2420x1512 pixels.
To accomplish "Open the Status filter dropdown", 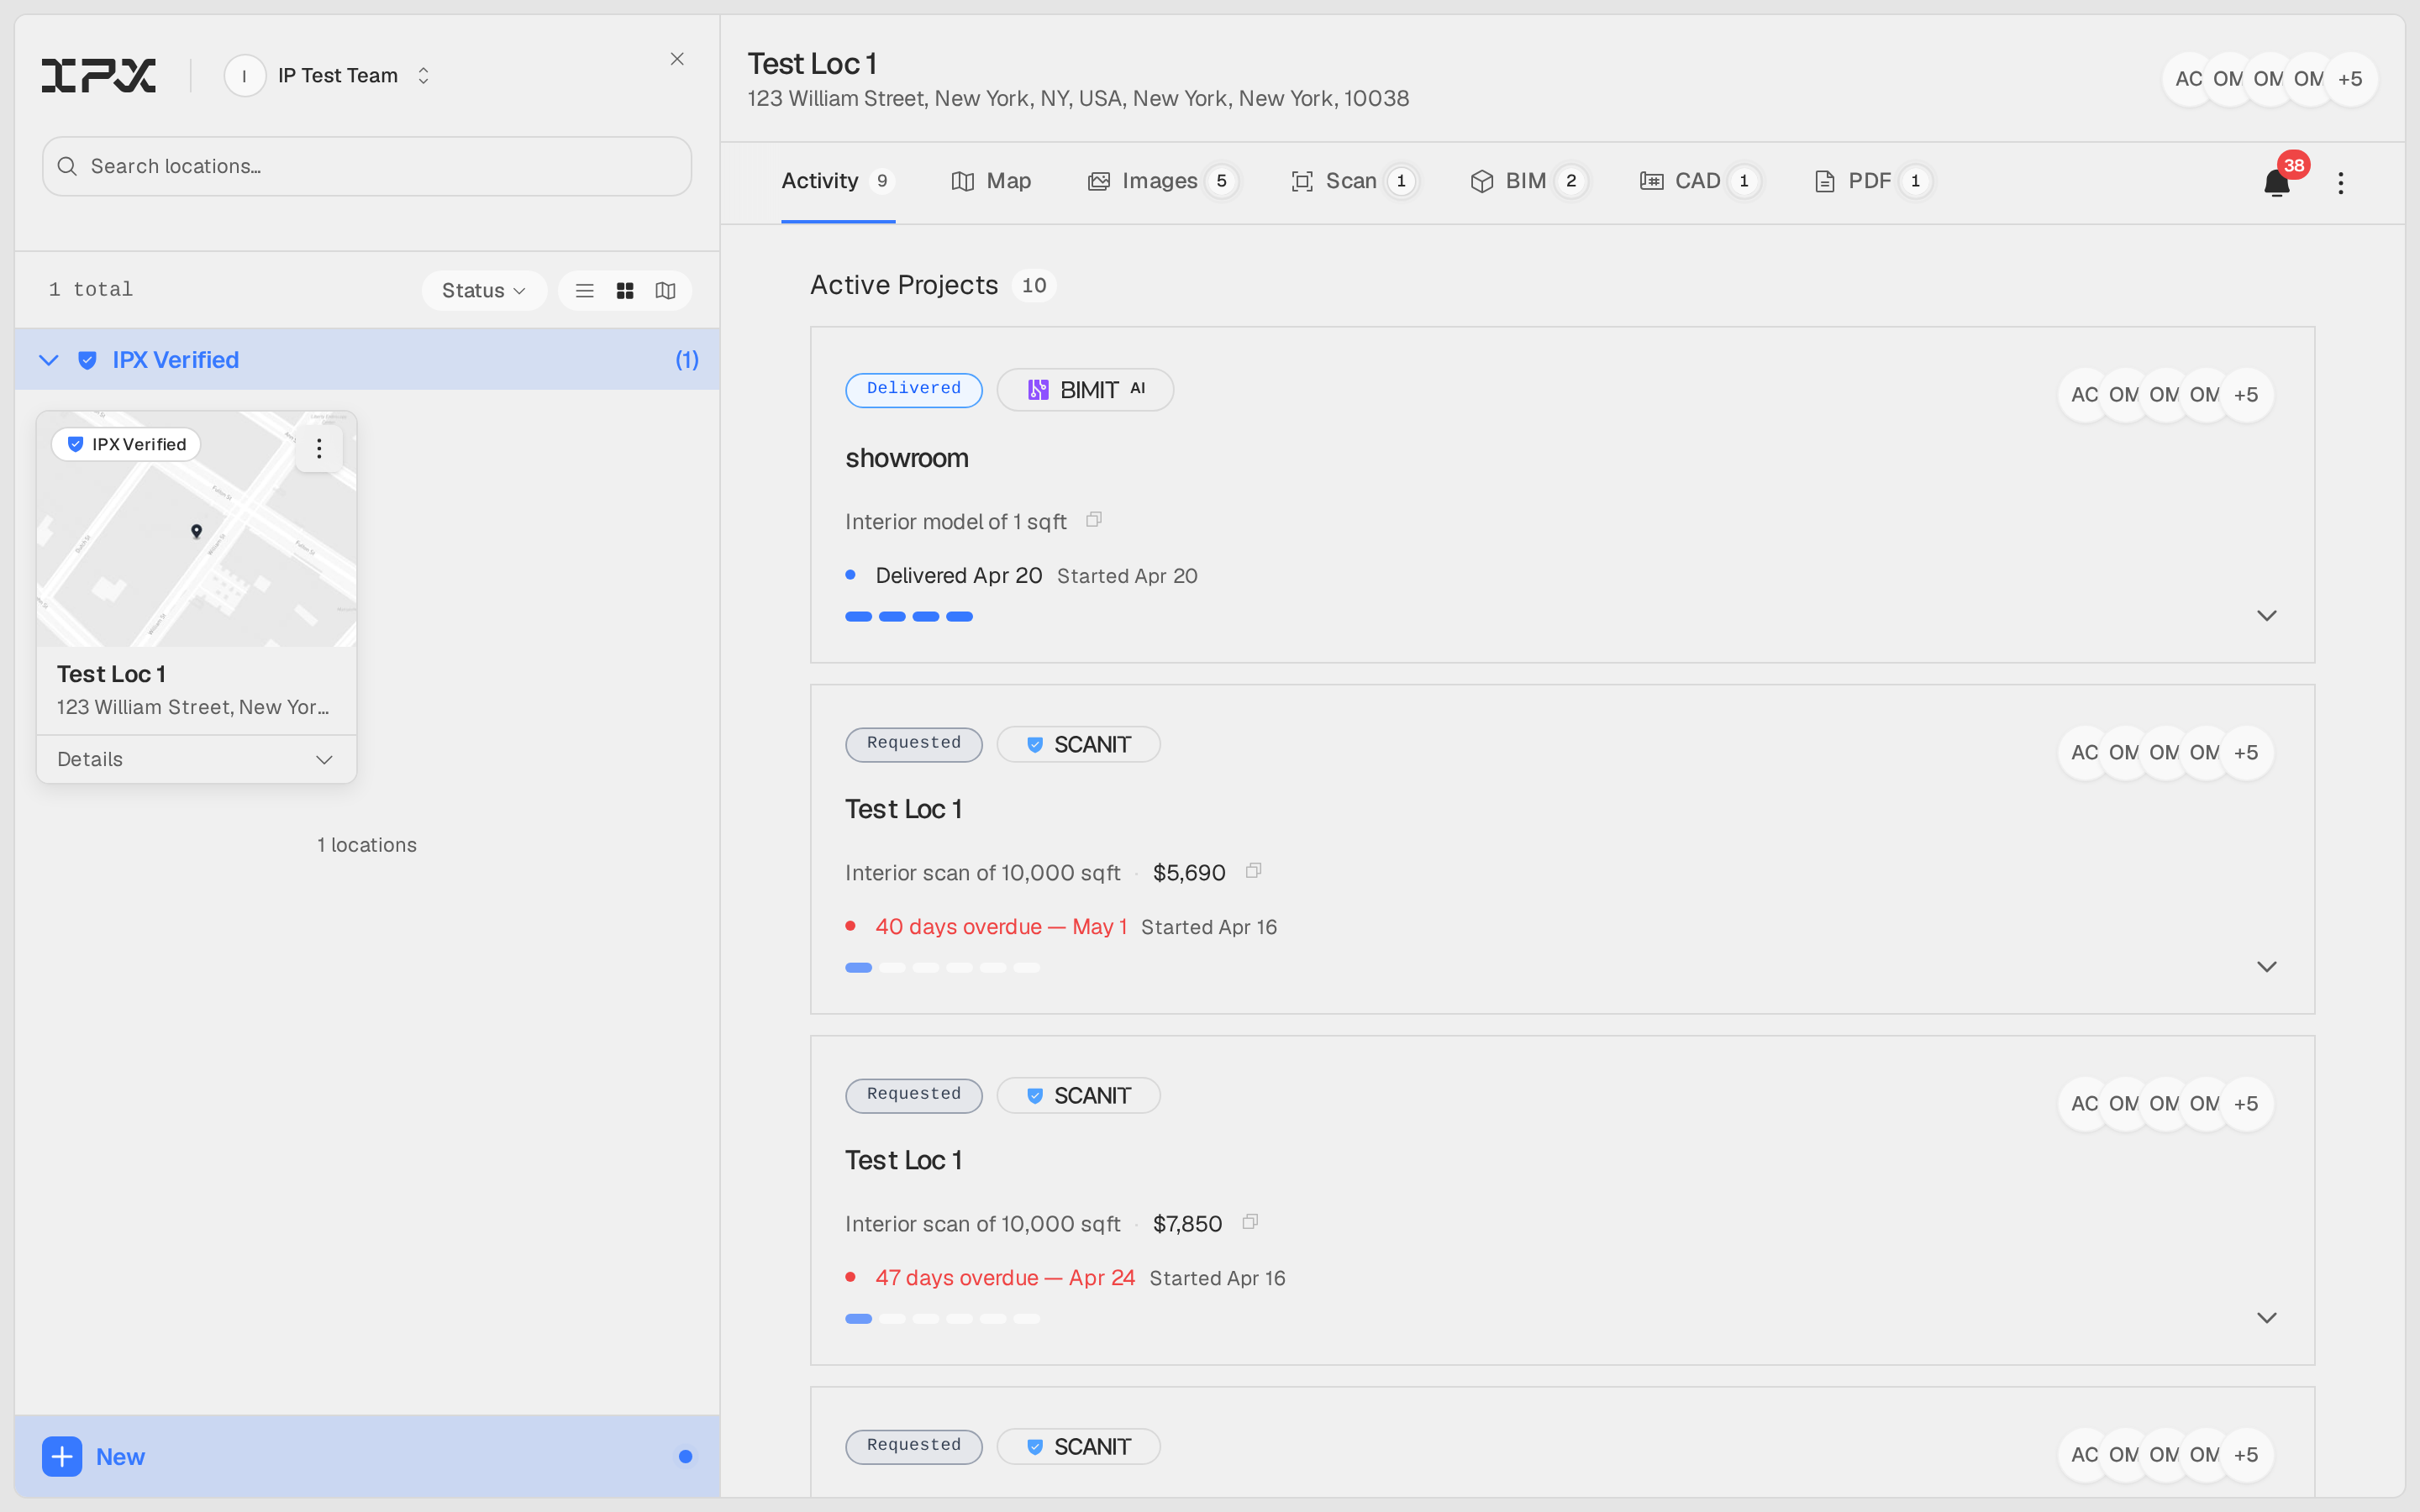I will click(484, 290).
